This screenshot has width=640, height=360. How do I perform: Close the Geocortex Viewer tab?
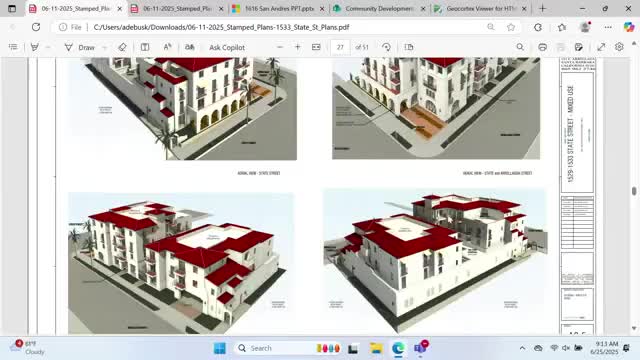pos(524,9)
